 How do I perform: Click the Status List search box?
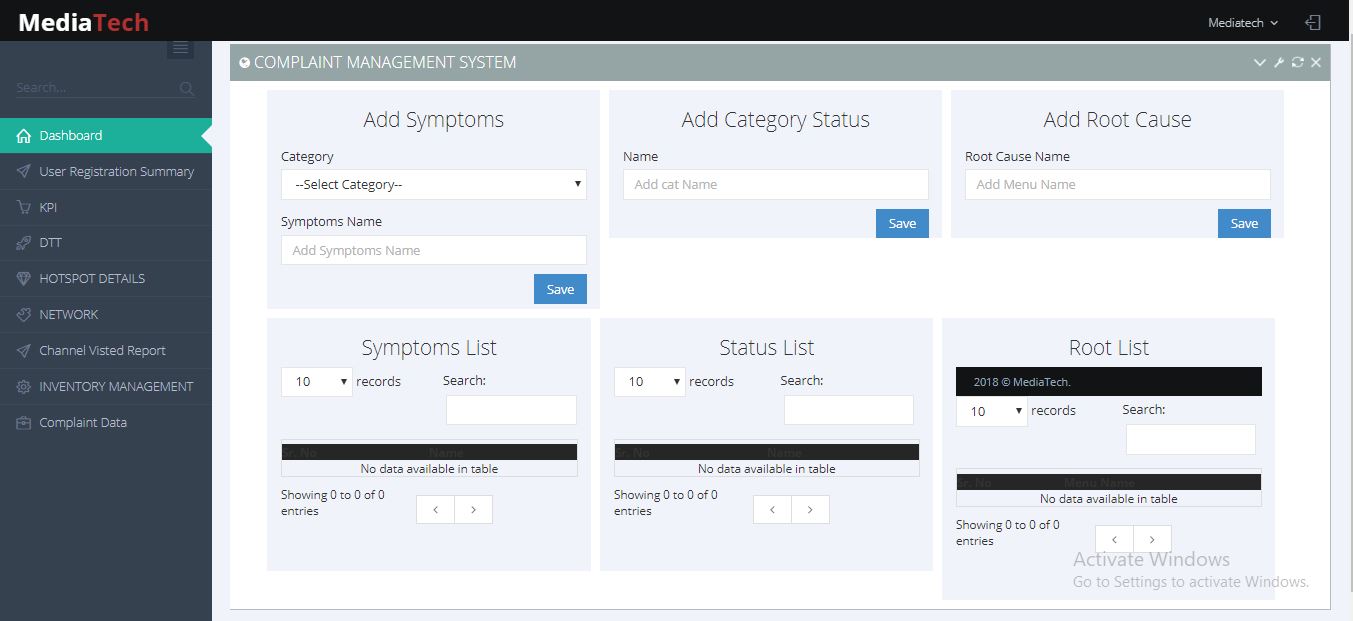point(848,410)
